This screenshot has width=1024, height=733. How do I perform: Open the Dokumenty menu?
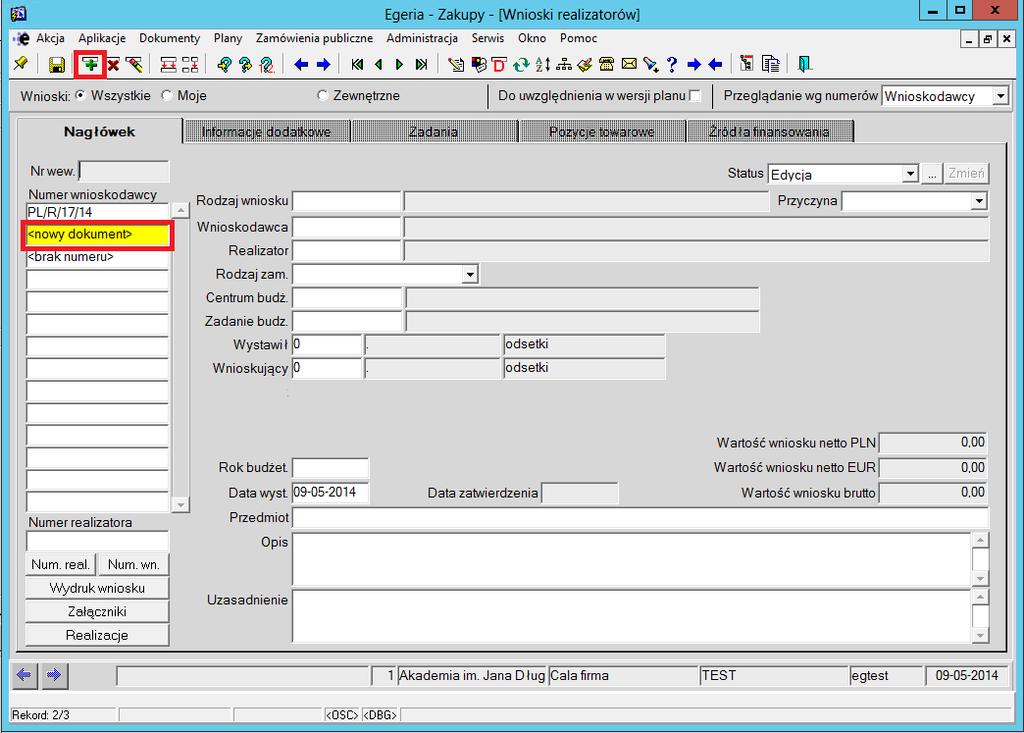(x=170, y=38)
